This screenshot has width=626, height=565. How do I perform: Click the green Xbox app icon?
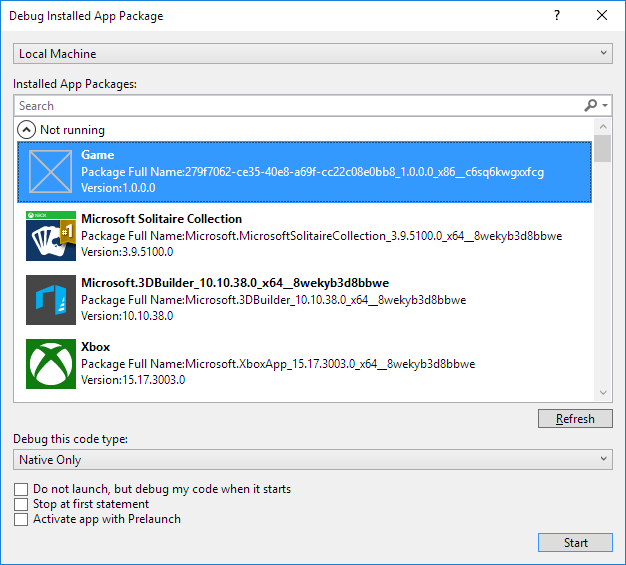pyautogui.click(x=51, y=364)
